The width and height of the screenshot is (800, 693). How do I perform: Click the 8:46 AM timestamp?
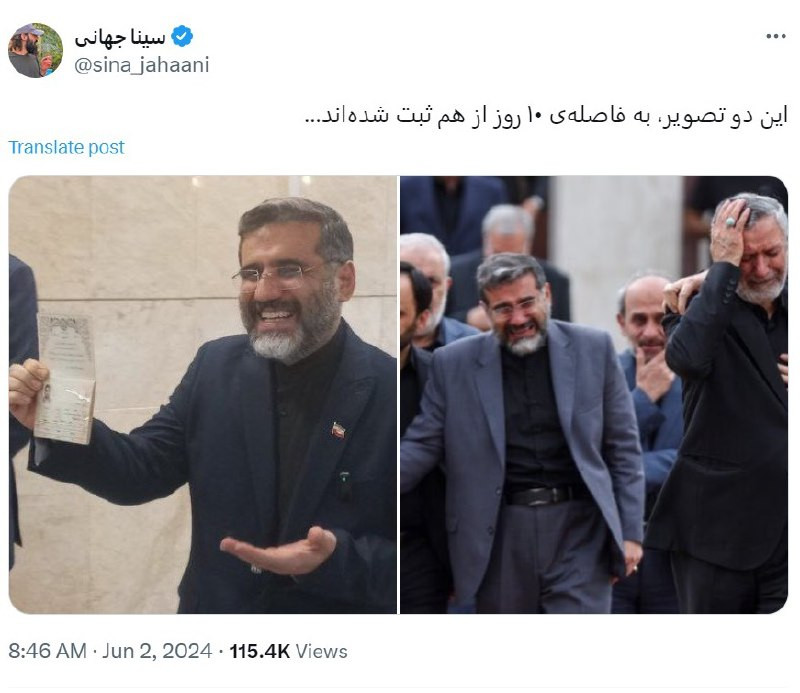[x=47, y=651]
